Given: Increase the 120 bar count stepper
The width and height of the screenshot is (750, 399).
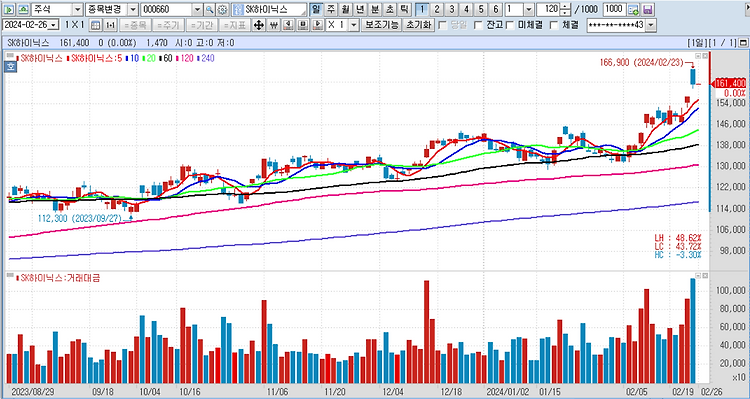Looking at the screenshot, I should tap(566, 7).
